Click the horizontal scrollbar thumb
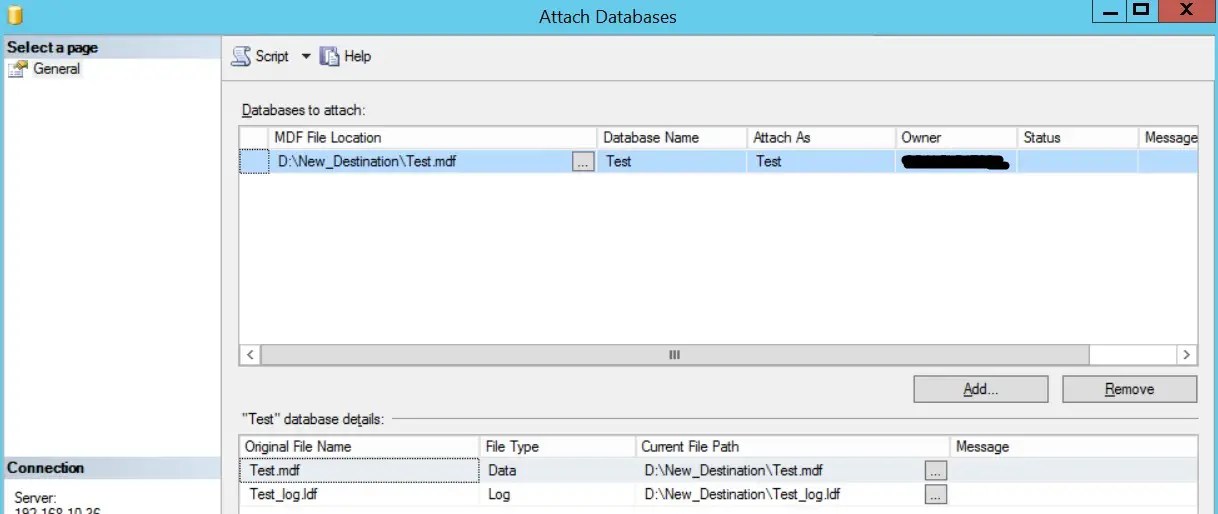1218x514 pixels. click(675, 355)
